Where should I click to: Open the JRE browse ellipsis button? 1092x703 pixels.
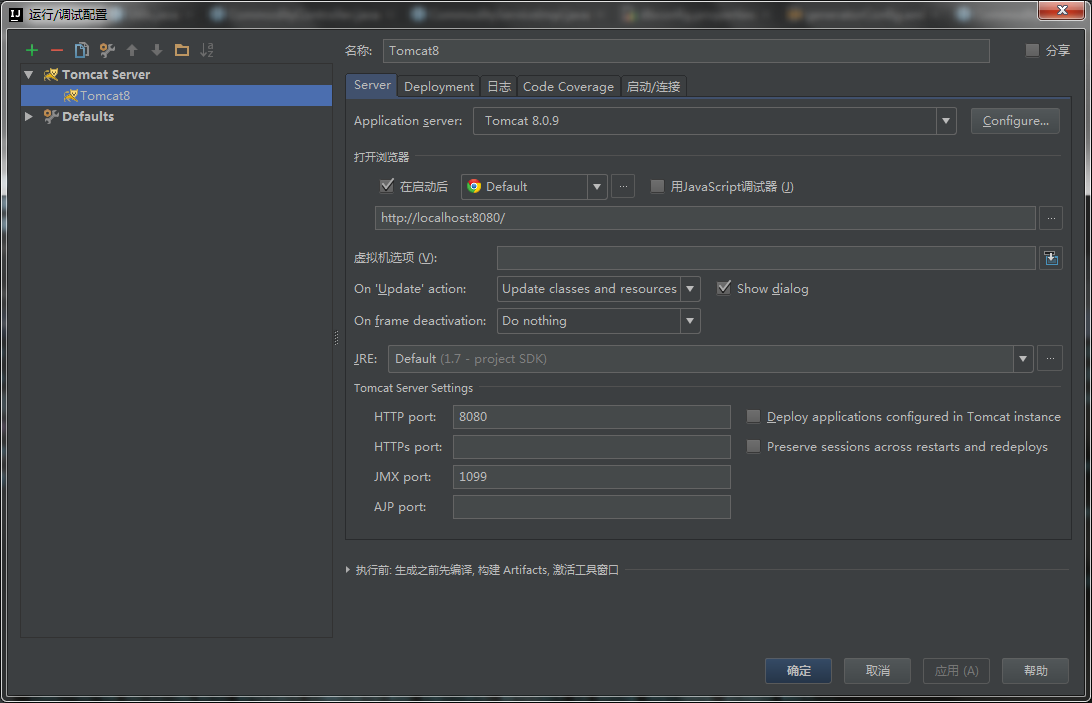coord(1050,359)
